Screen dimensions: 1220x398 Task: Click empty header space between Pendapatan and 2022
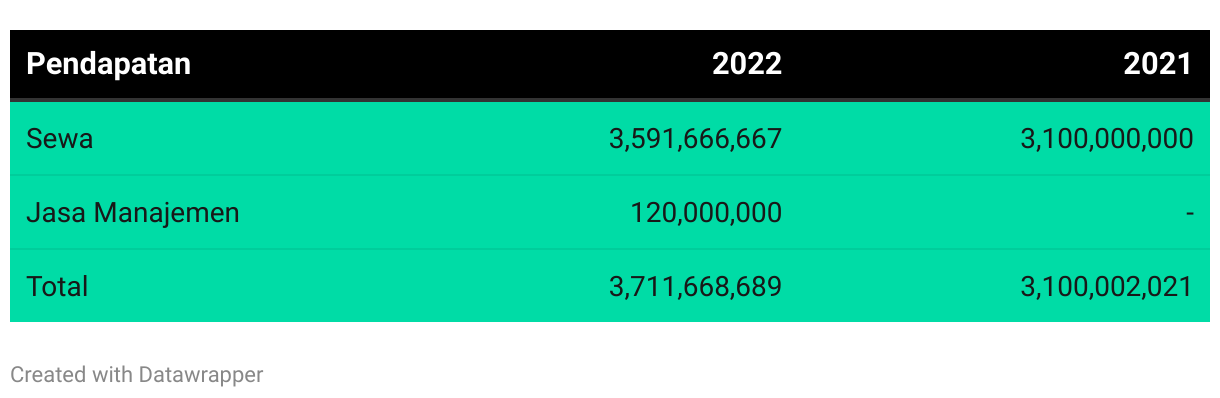click(x=450, y=65)
